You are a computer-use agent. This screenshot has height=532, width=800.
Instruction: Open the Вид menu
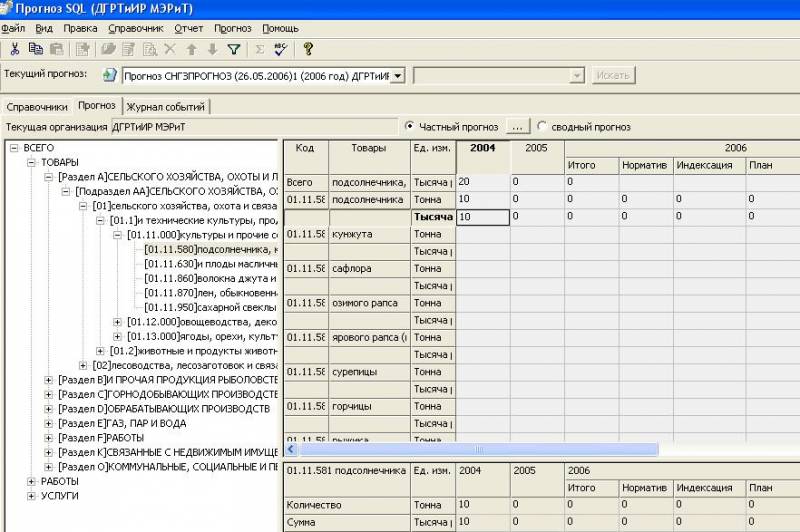tap(44, 29)
